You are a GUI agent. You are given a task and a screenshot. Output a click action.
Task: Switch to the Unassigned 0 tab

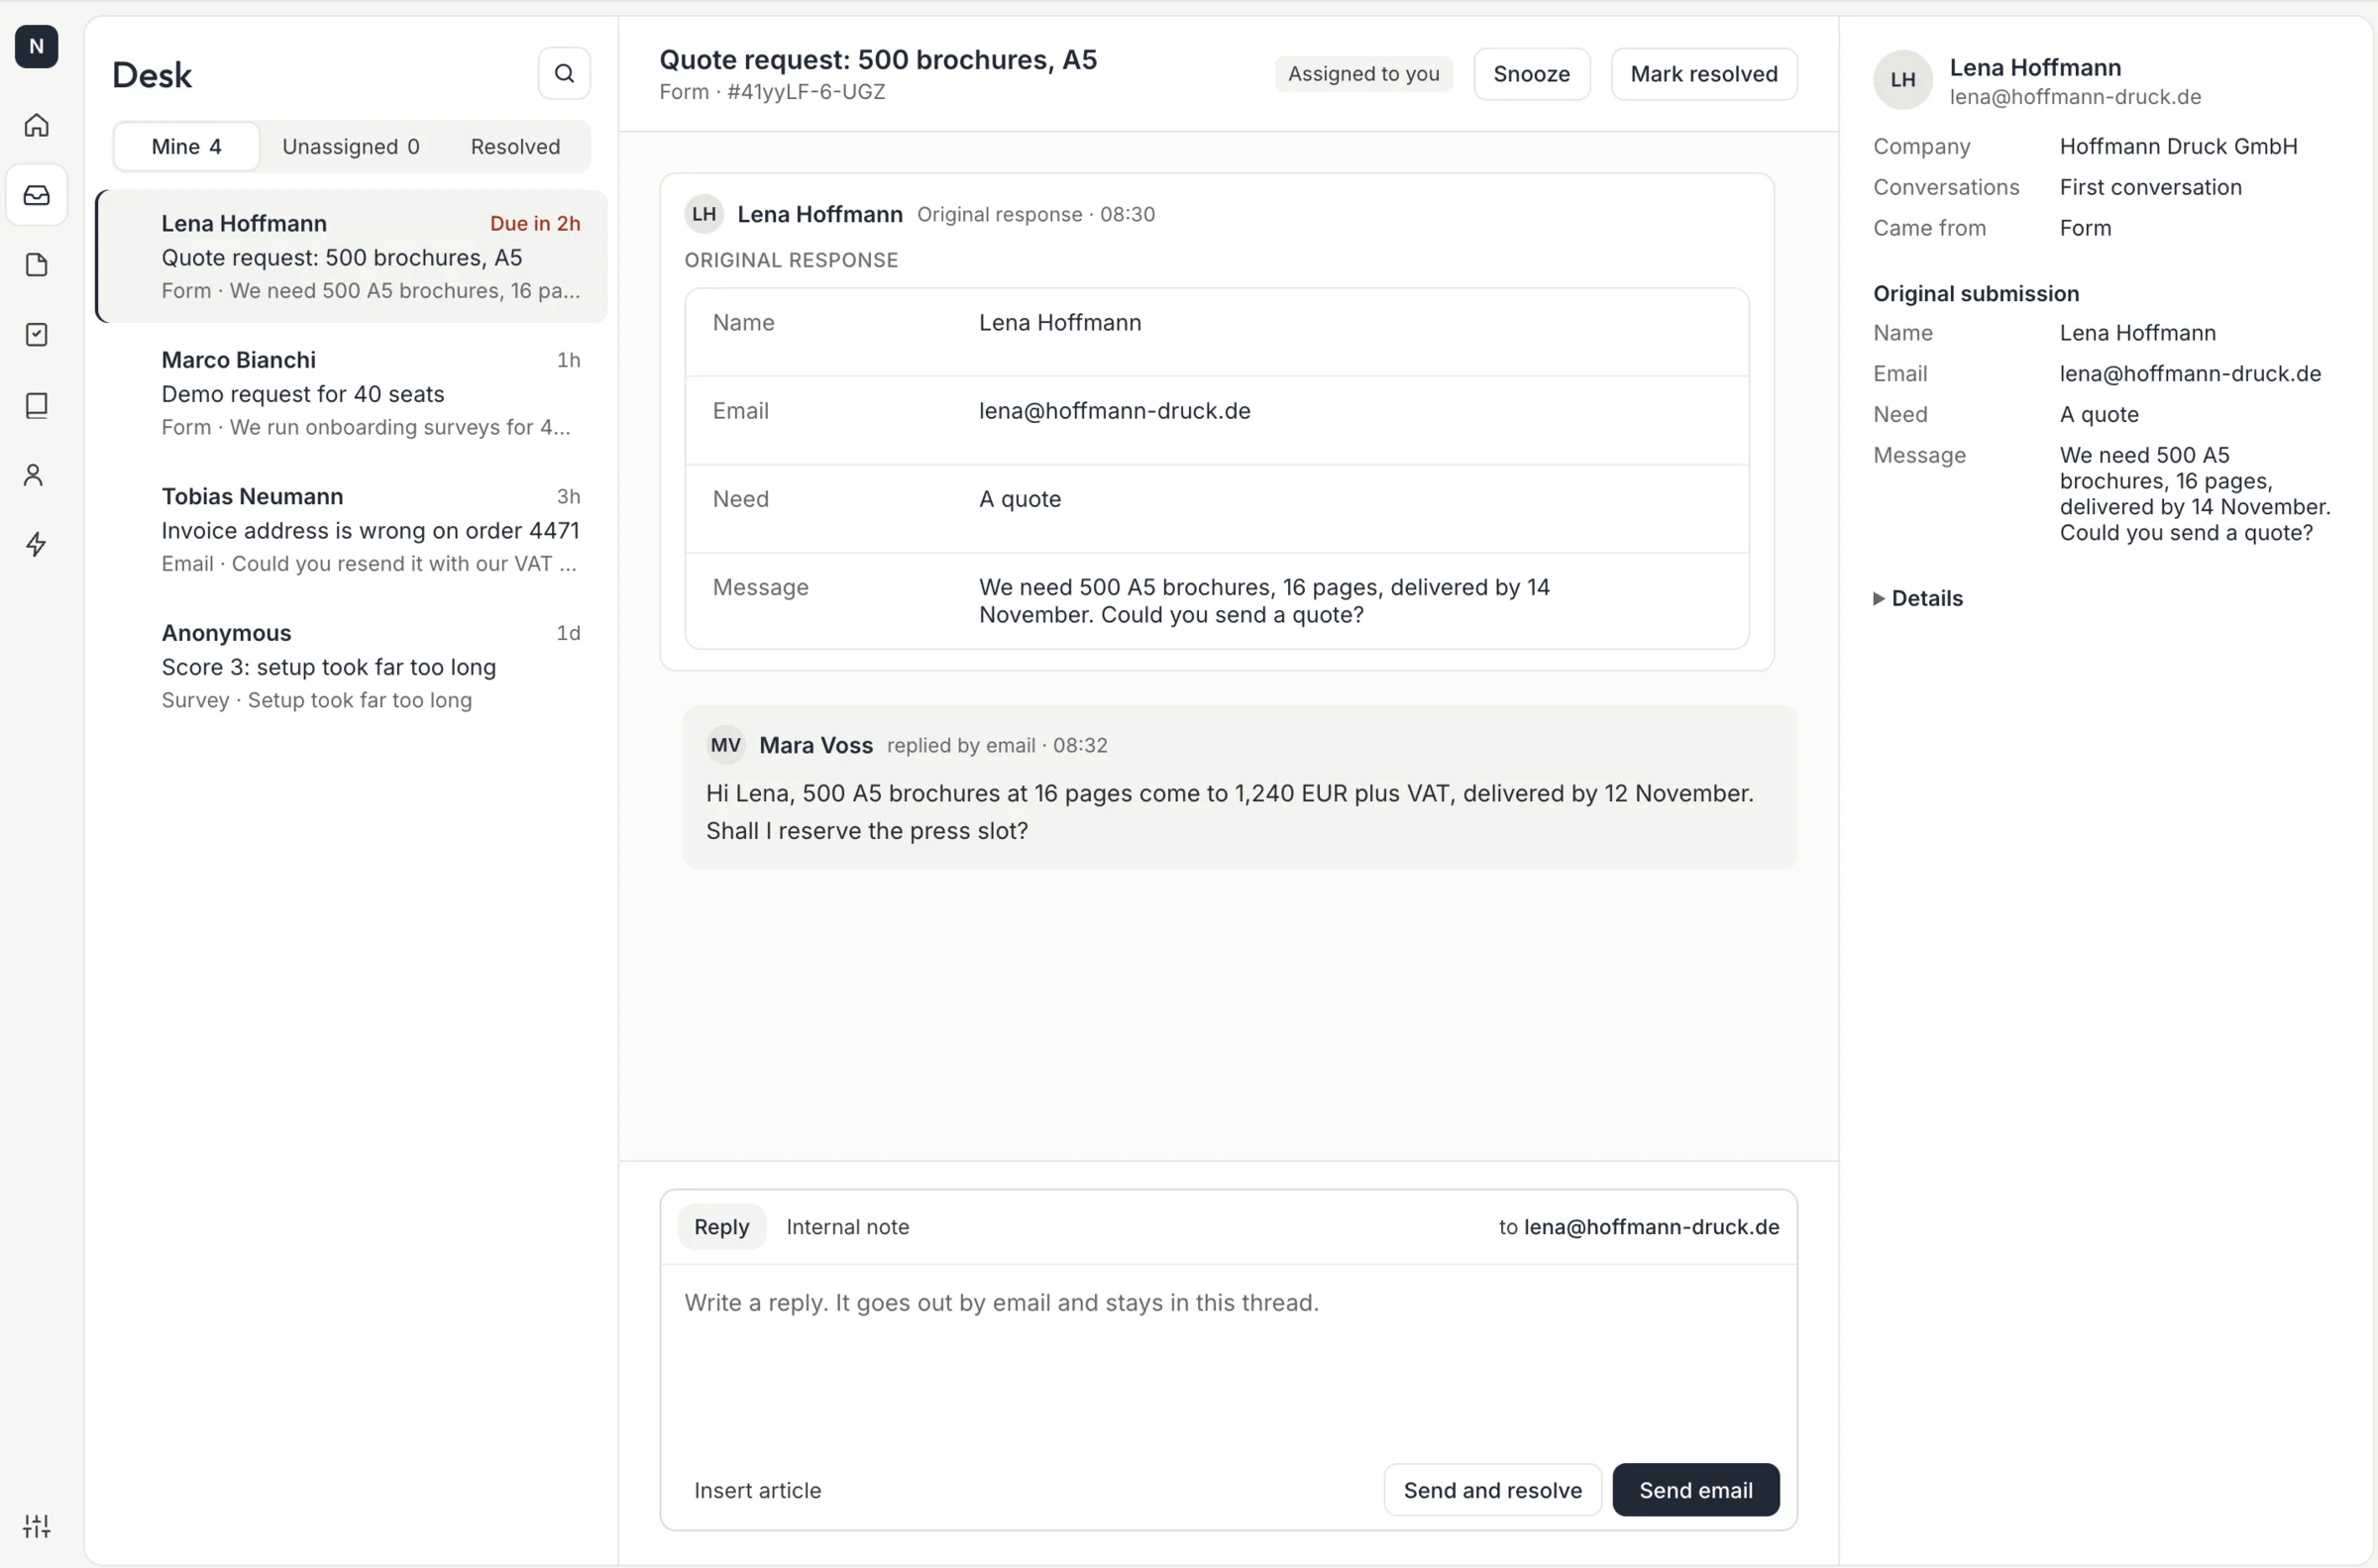(350, 146)
